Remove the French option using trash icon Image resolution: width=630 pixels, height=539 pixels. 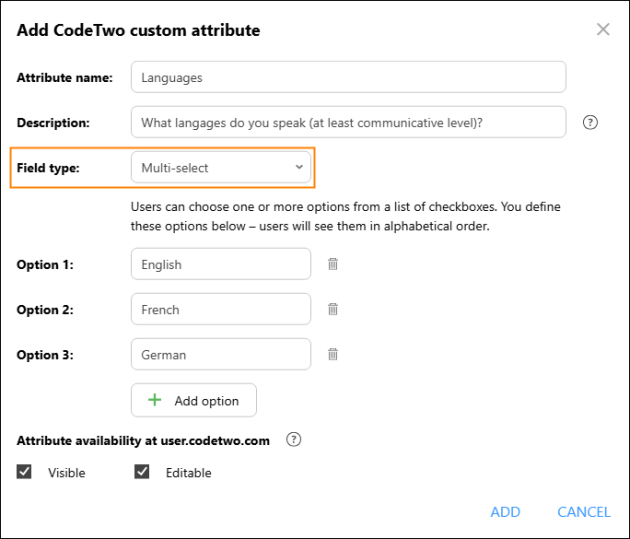tap(333, 309)
